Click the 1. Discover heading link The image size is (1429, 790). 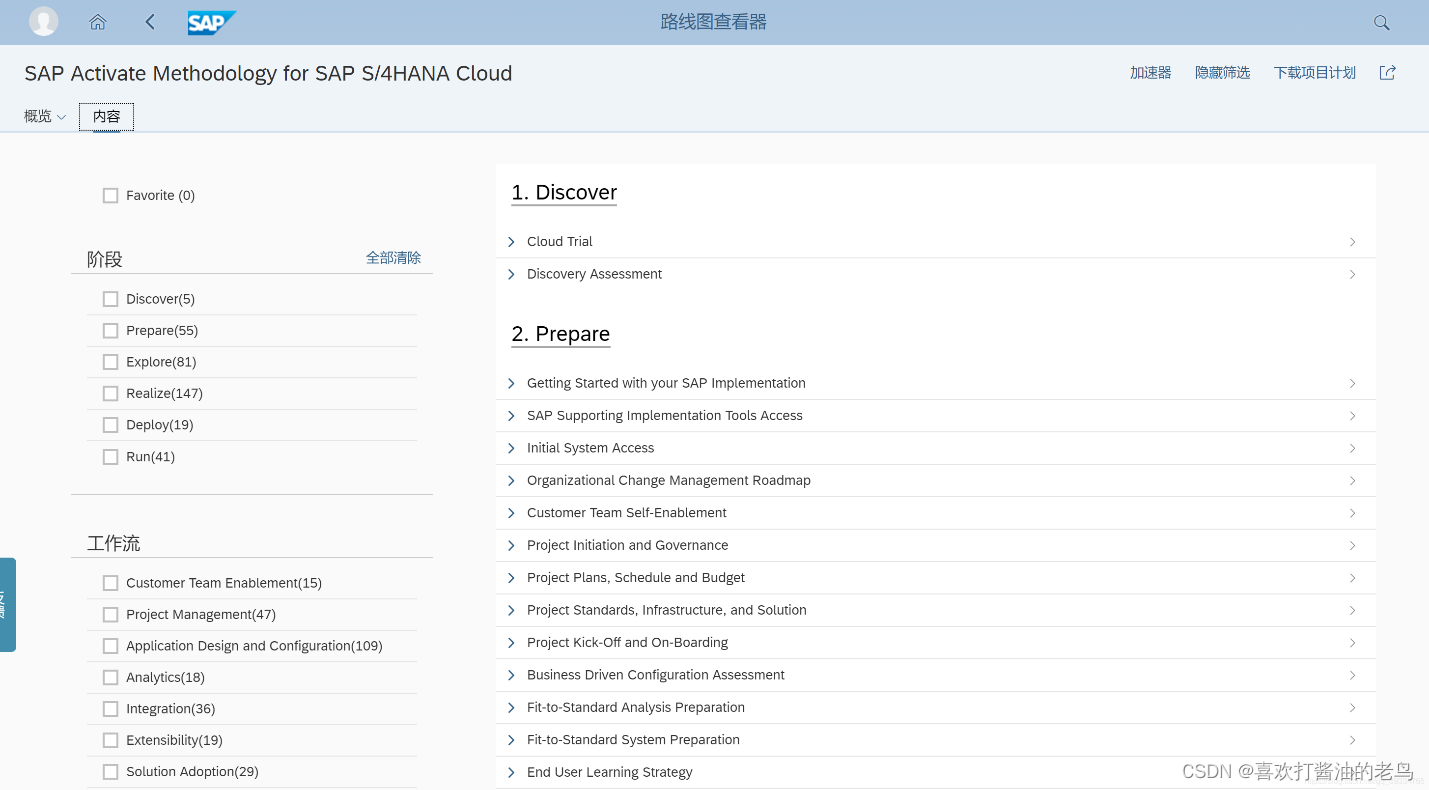click(x=564, y=192)
